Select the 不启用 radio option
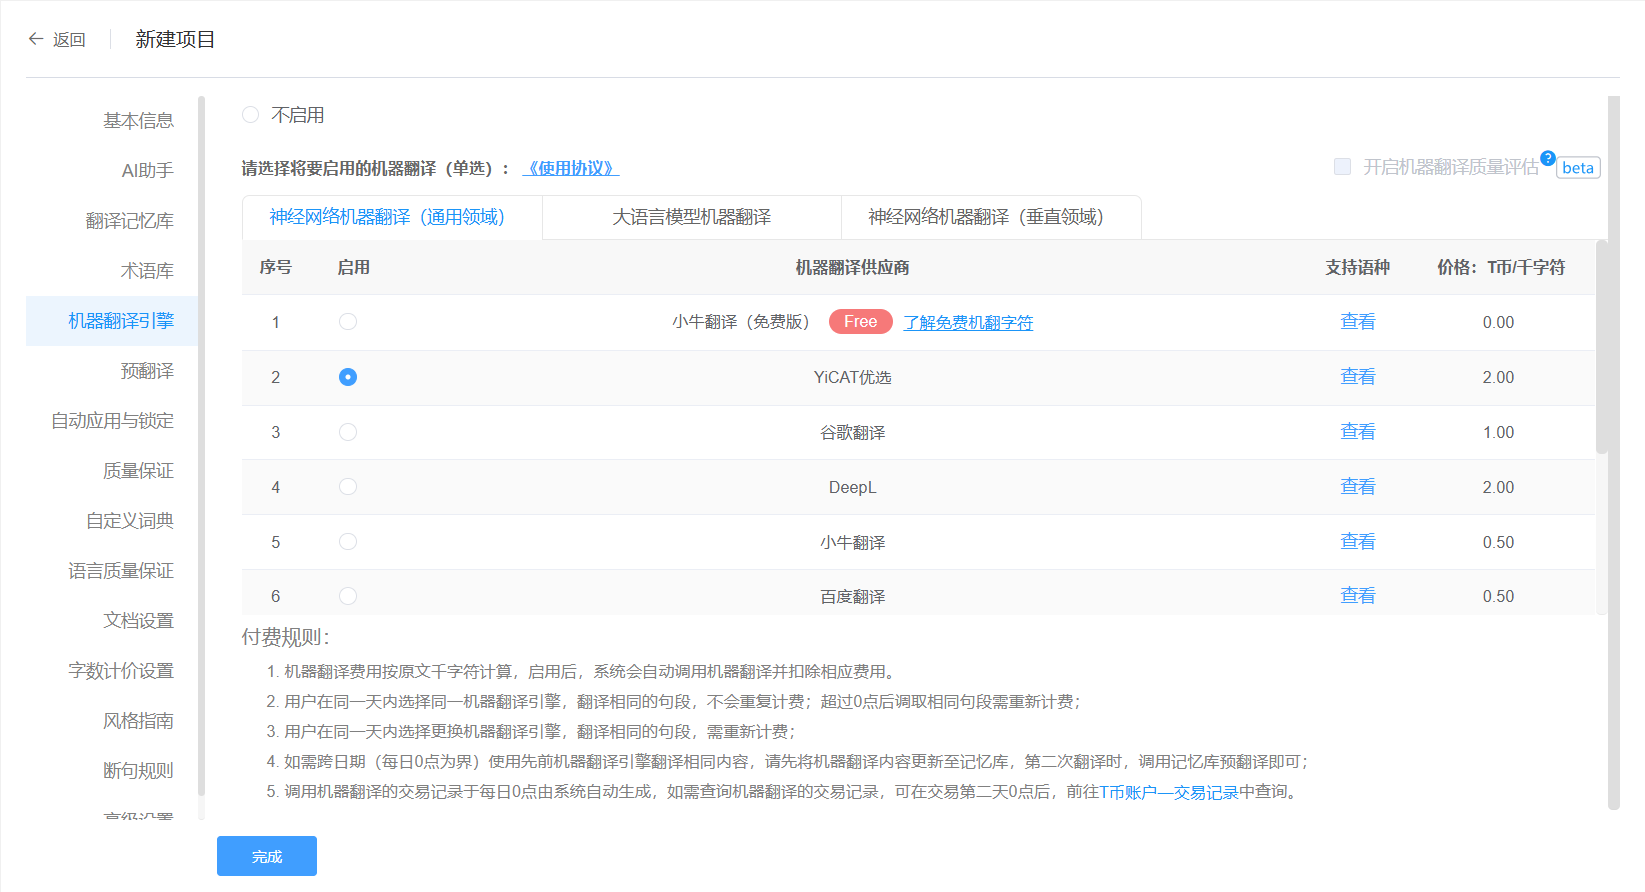1645x892 pixels. tap(251, 115)
